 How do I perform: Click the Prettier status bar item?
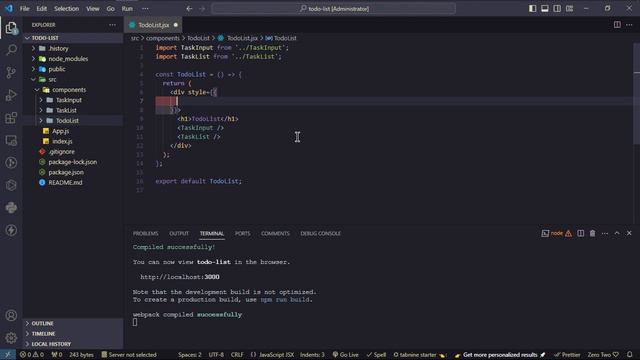[x=567, y=355]
